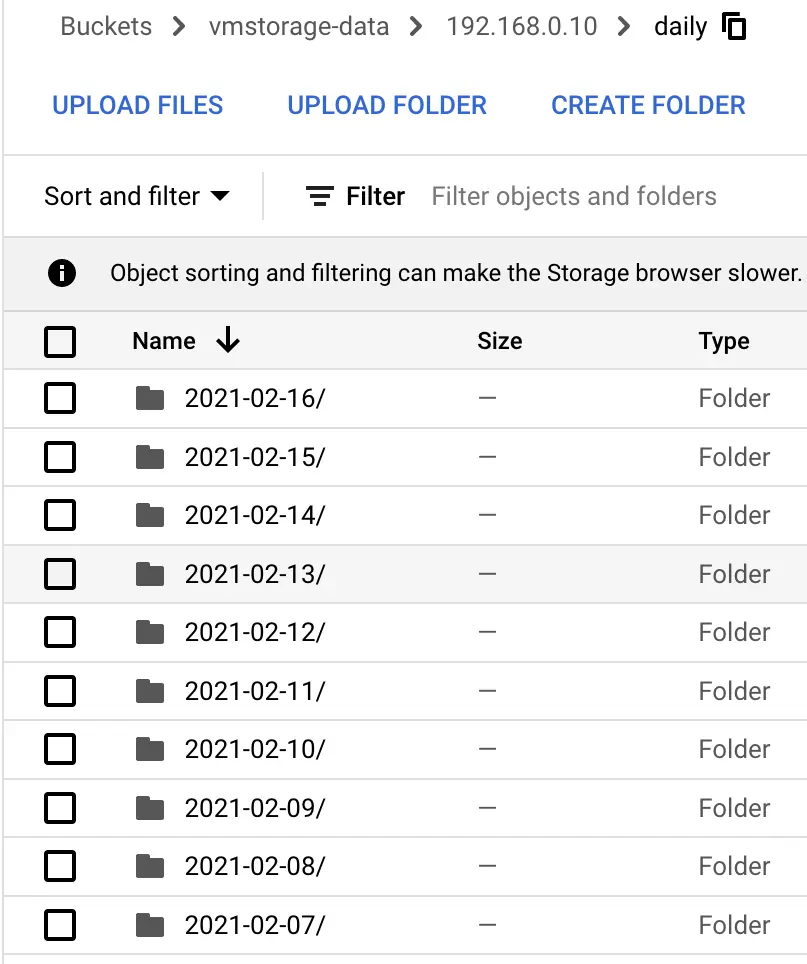Viewport: 807px width, 964px height.
Task: Expand the Sort and filter dropdown
Action: coord(137,196)
